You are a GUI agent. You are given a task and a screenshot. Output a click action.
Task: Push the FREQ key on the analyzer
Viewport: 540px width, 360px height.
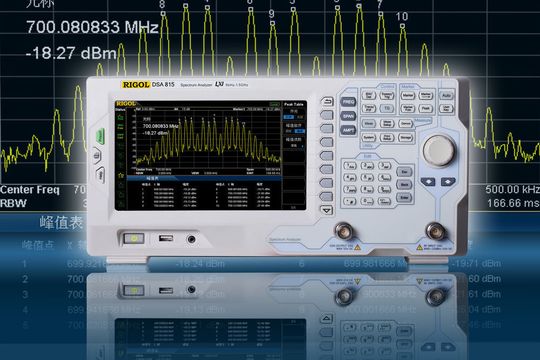pos(348,102)
